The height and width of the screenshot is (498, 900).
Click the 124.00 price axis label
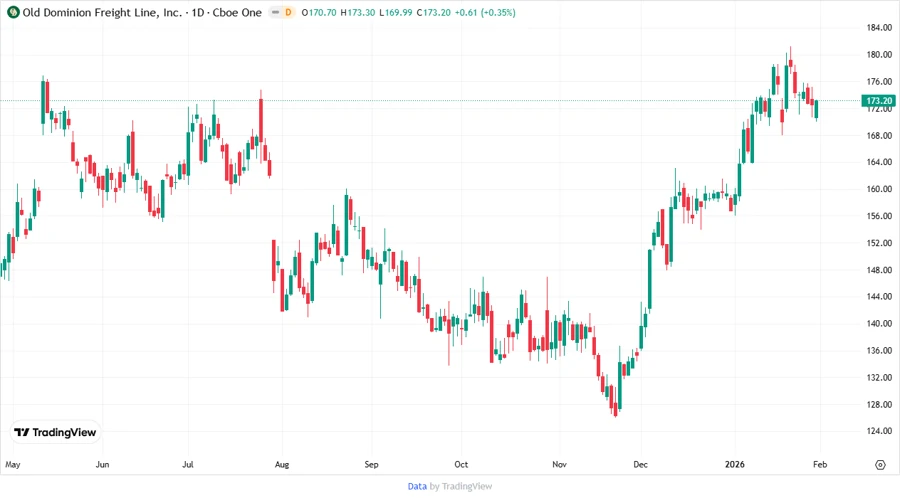pyautogui.click(x=879, y=431)
